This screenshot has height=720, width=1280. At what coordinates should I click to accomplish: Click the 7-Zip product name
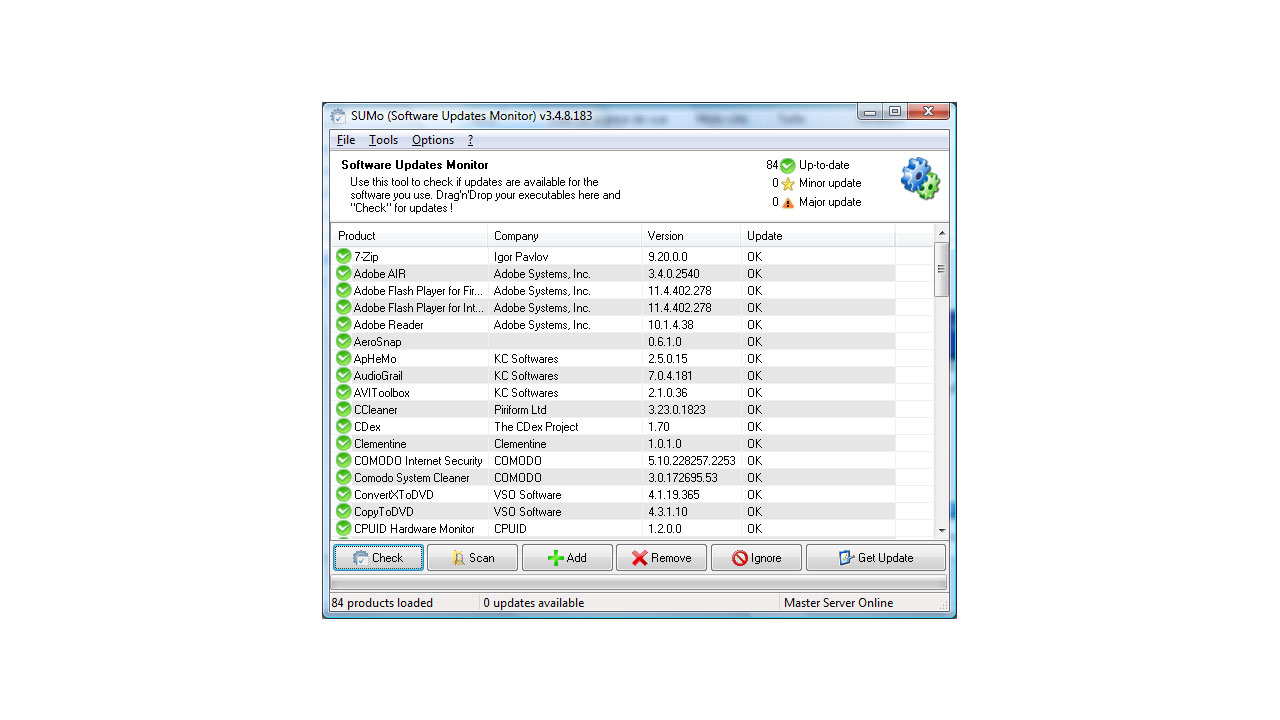[x=366, y=257]
